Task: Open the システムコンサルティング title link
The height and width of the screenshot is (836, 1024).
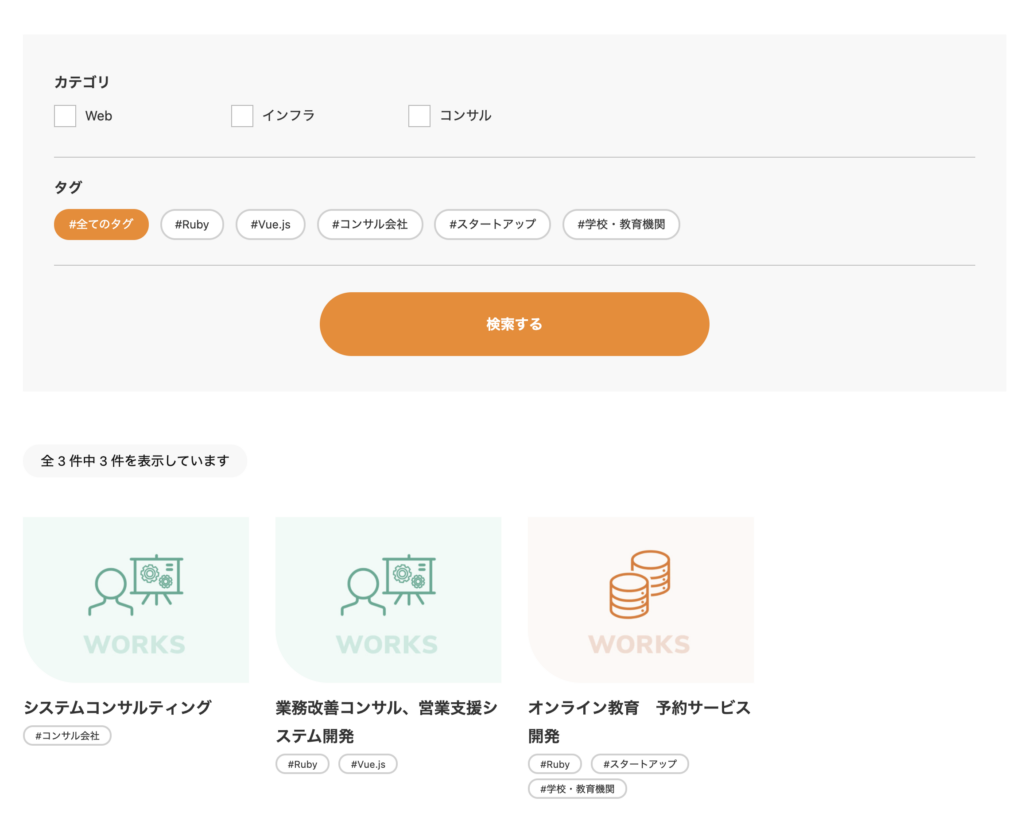Action: 118,708
